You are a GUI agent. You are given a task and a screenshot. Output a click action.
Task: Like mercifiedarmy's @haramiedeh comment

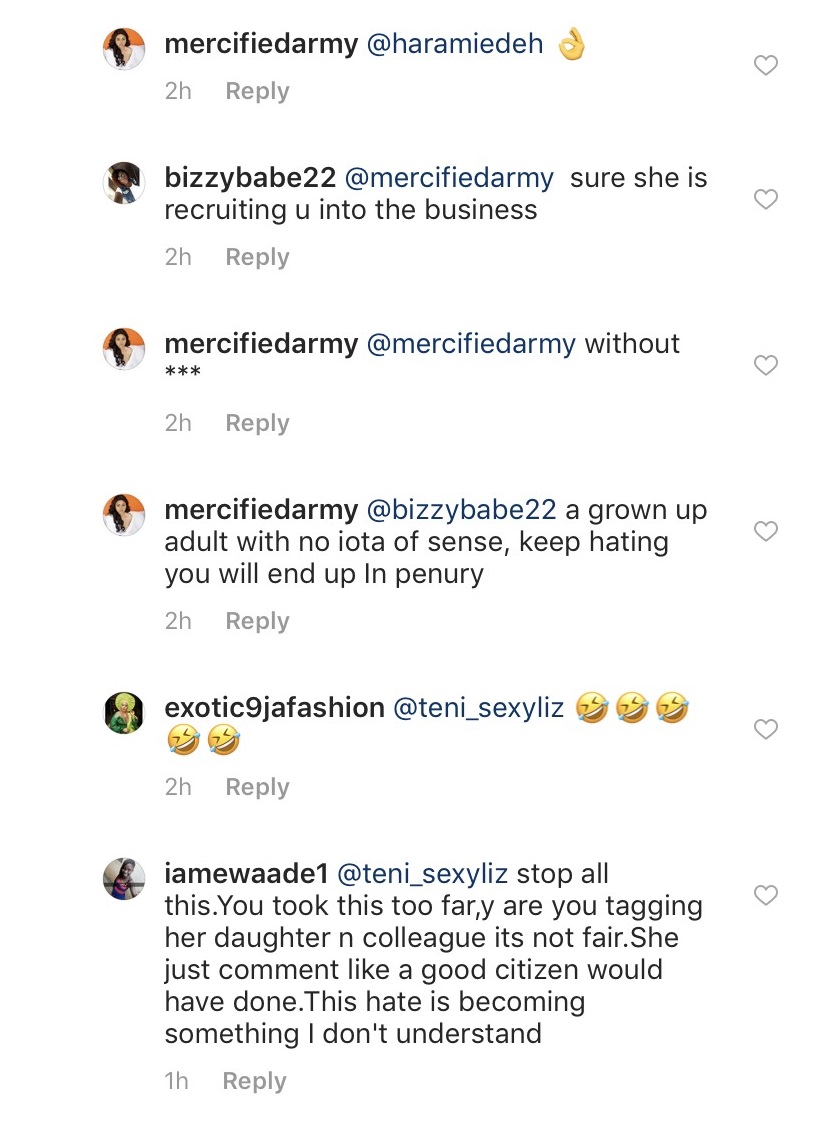click(x=766, y=65)
